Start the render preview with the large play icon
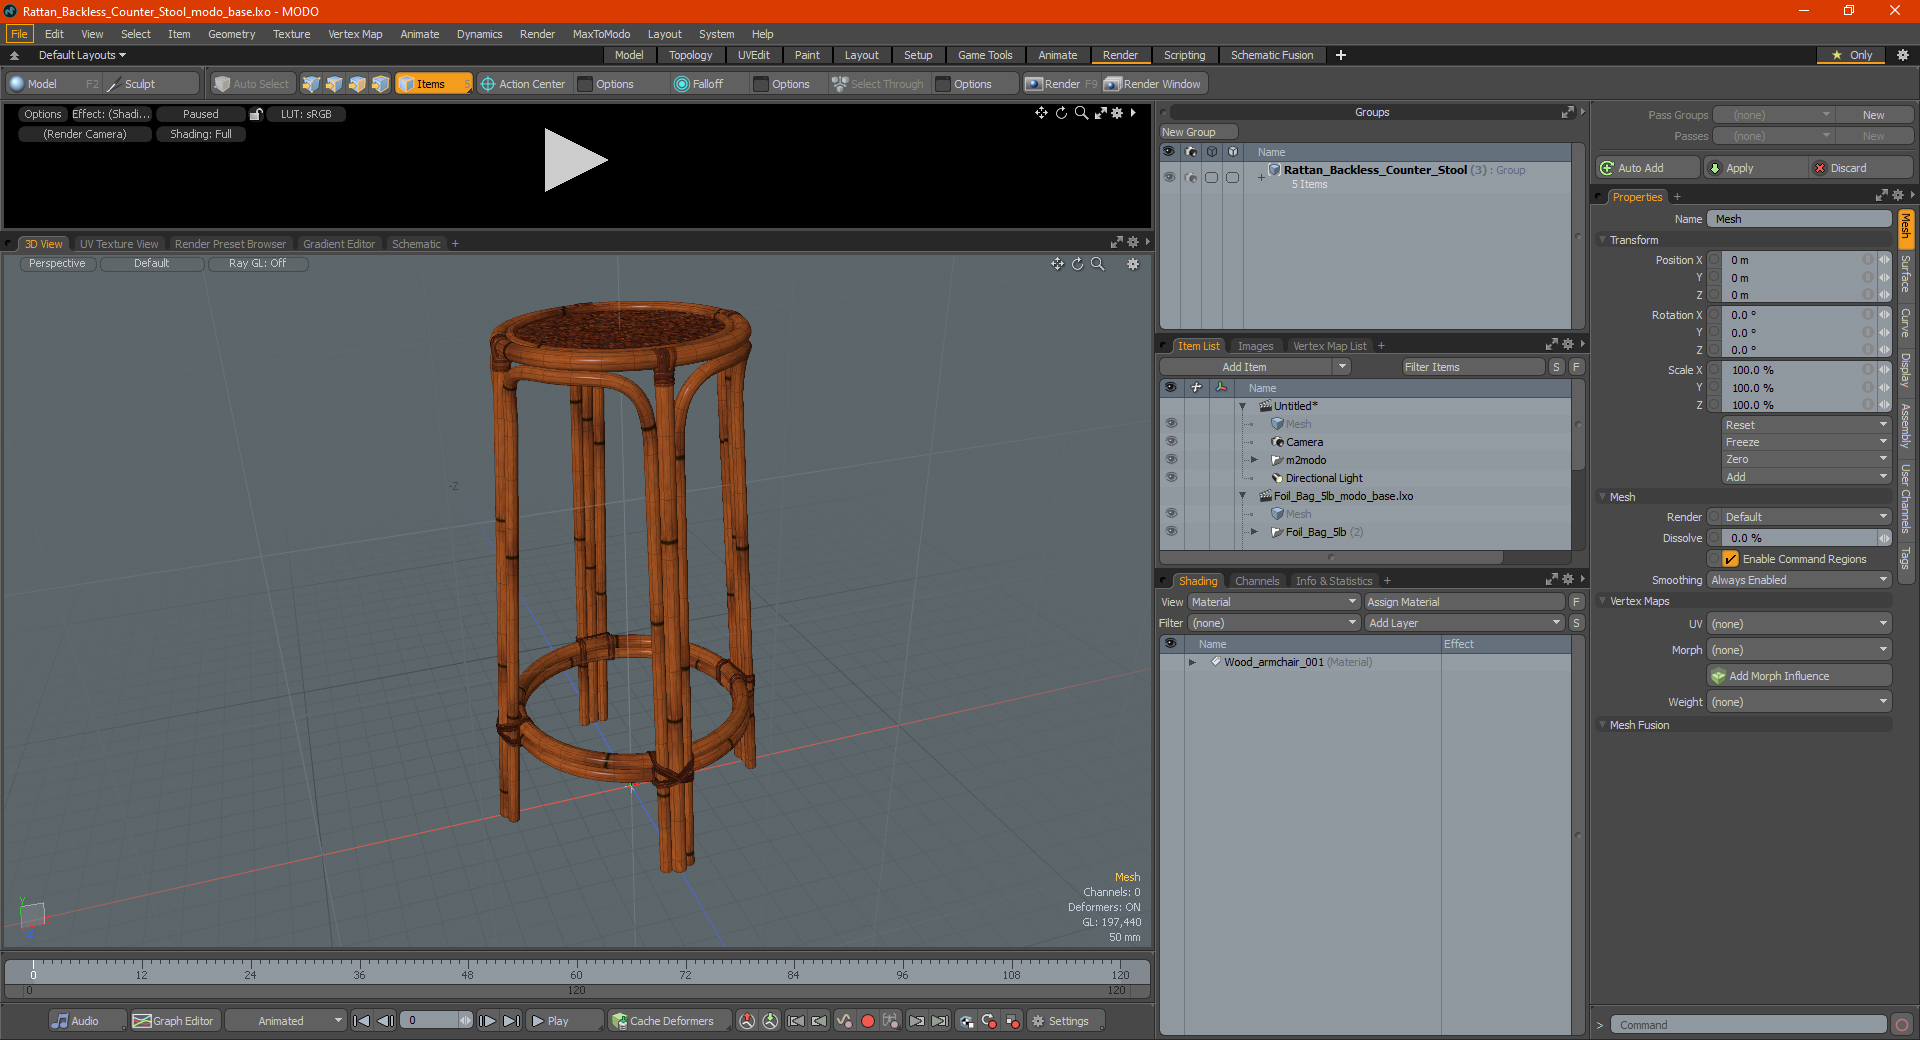The image size is (1920, 1040). [575, 160]
